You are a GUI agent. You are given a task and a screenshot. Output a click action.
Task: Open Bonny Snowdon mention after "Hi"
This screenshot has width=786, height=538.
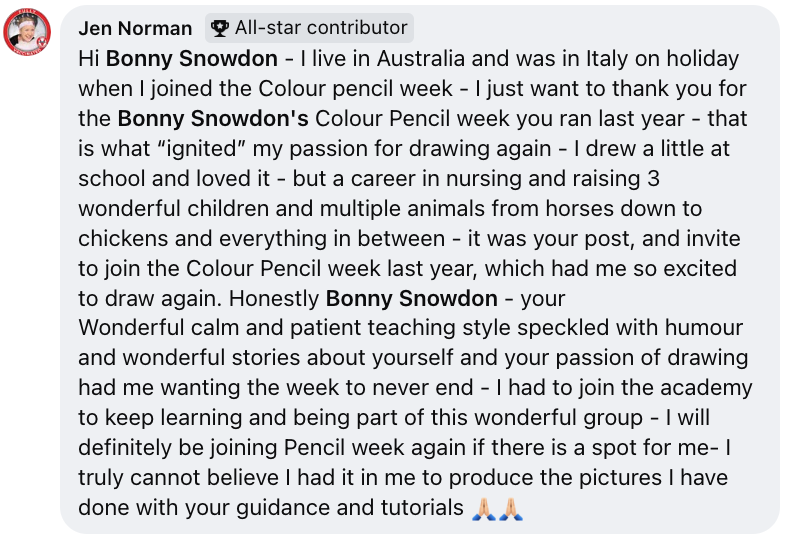tap(191, 59)
